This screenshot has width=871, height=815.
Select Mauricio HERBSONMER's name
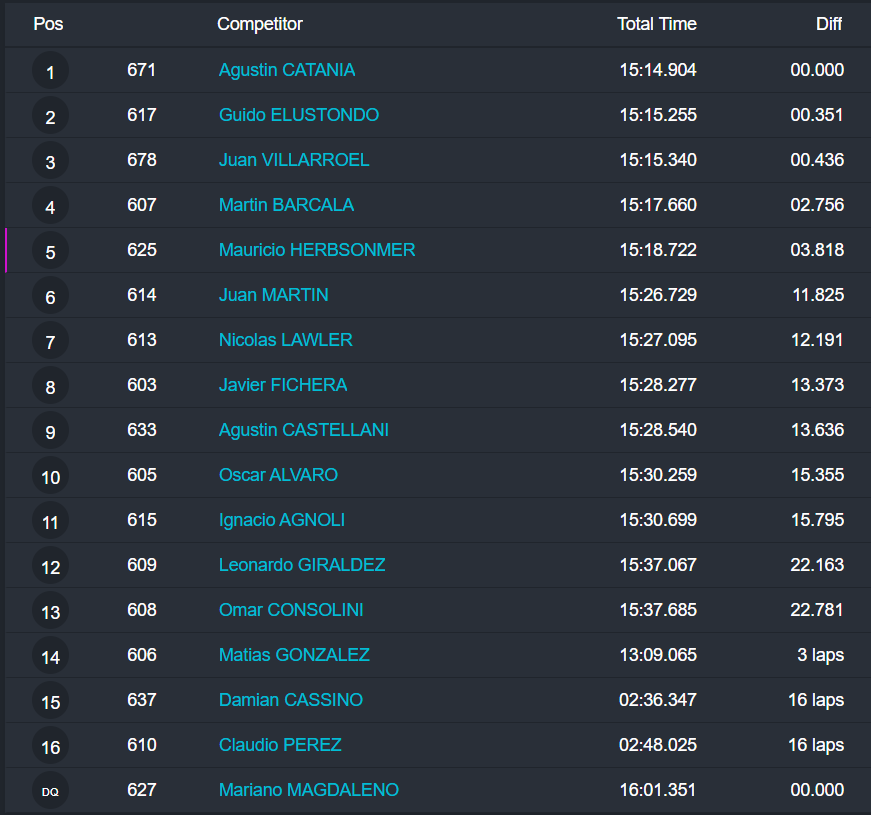click(x=317, y=250)
